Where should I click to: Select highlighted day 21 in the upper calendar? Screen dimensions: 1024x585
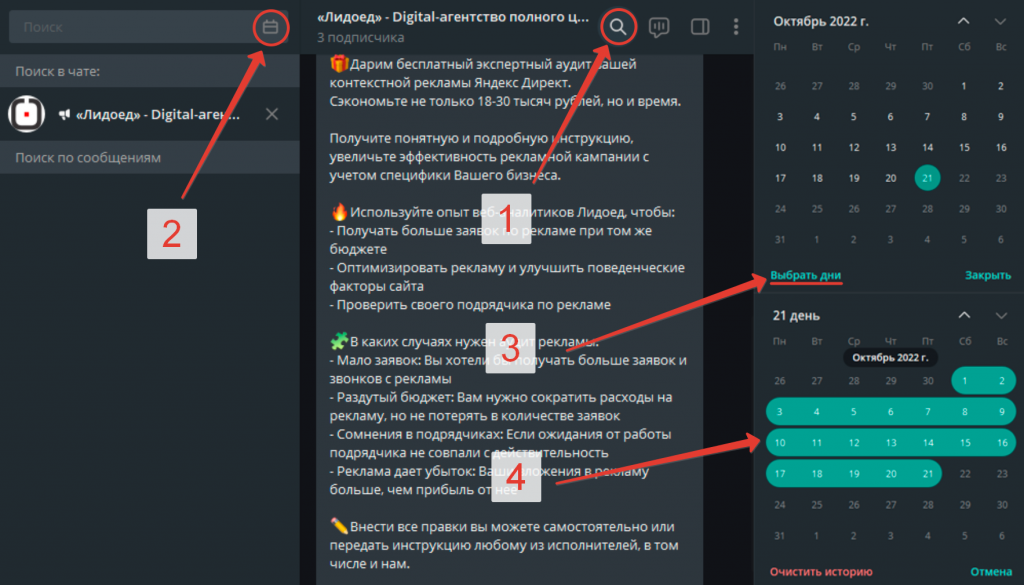[927, 178]
